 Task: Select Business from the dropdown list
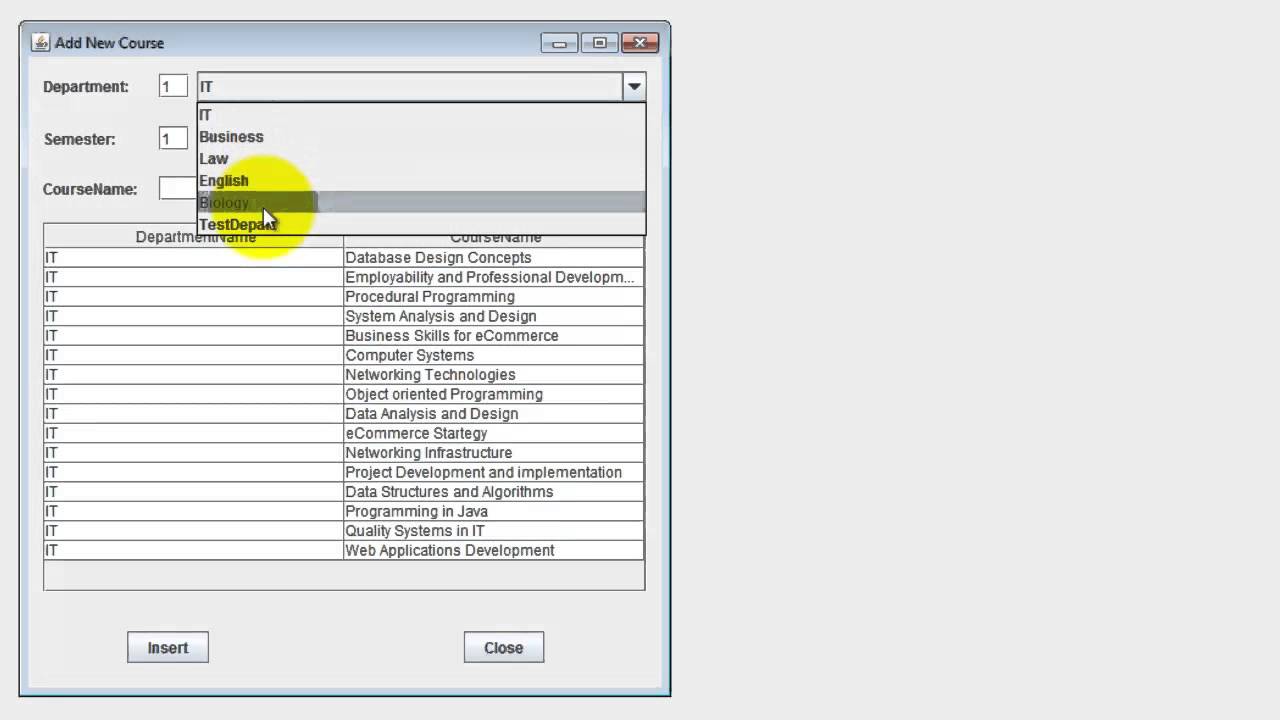(x=421, y=137)
